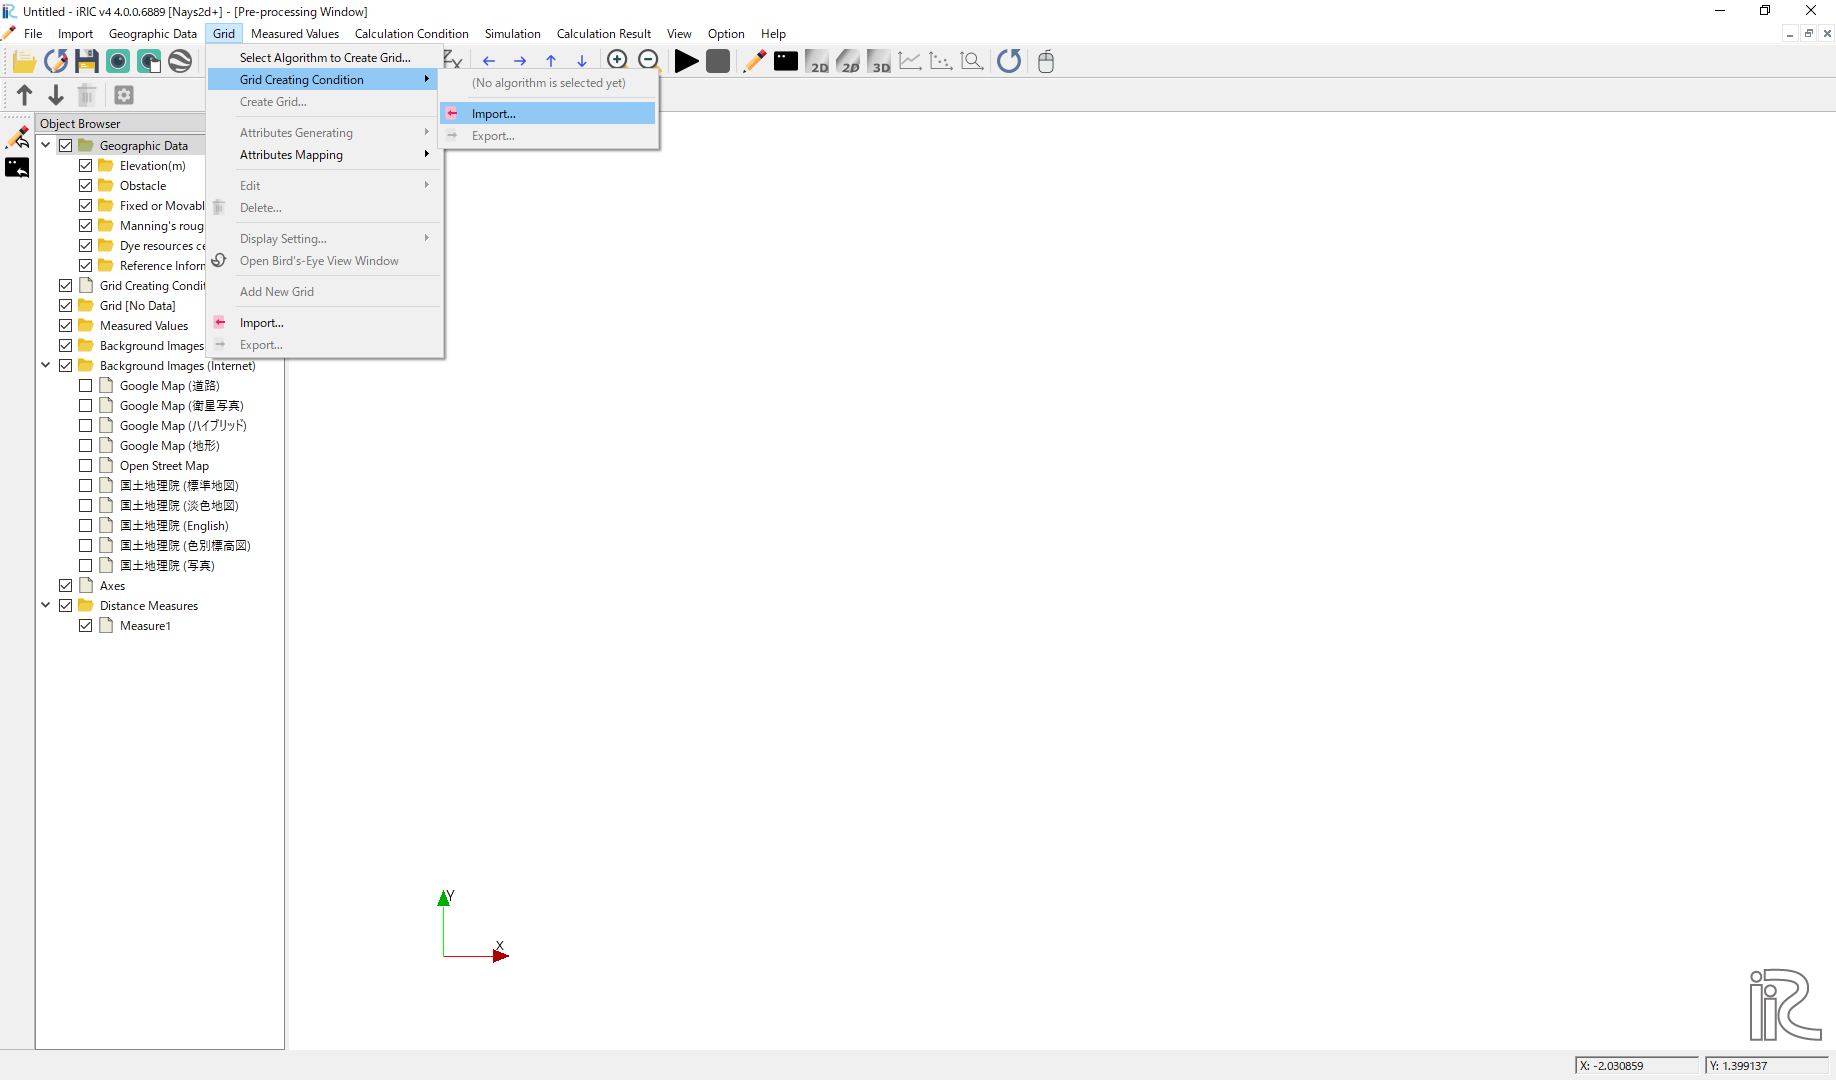Enable the Open Street Map checkbox

point(86,466)
